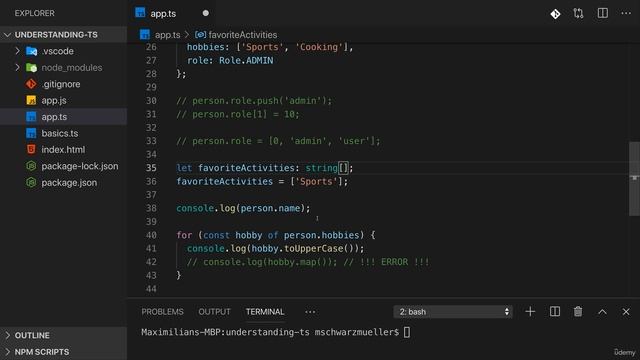
Task: Click the node_modules folder icon
Action: point(31,68)
